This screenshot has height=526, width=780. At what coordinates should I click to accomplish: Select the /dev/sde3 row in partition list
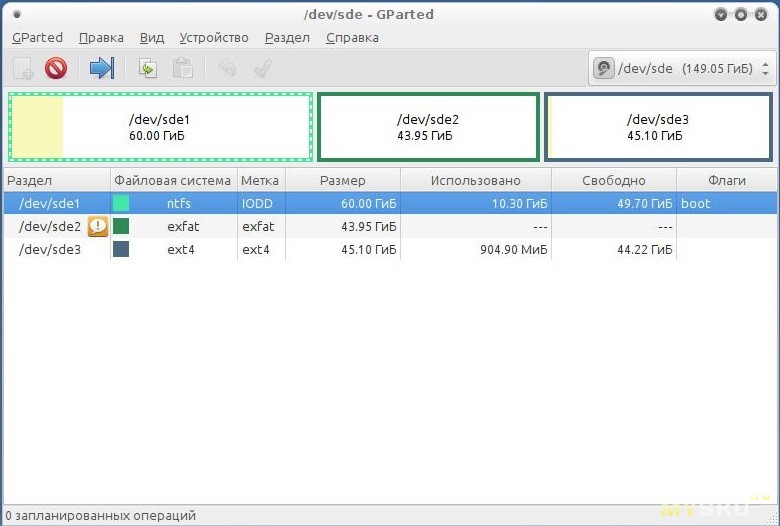coord(390,249)
